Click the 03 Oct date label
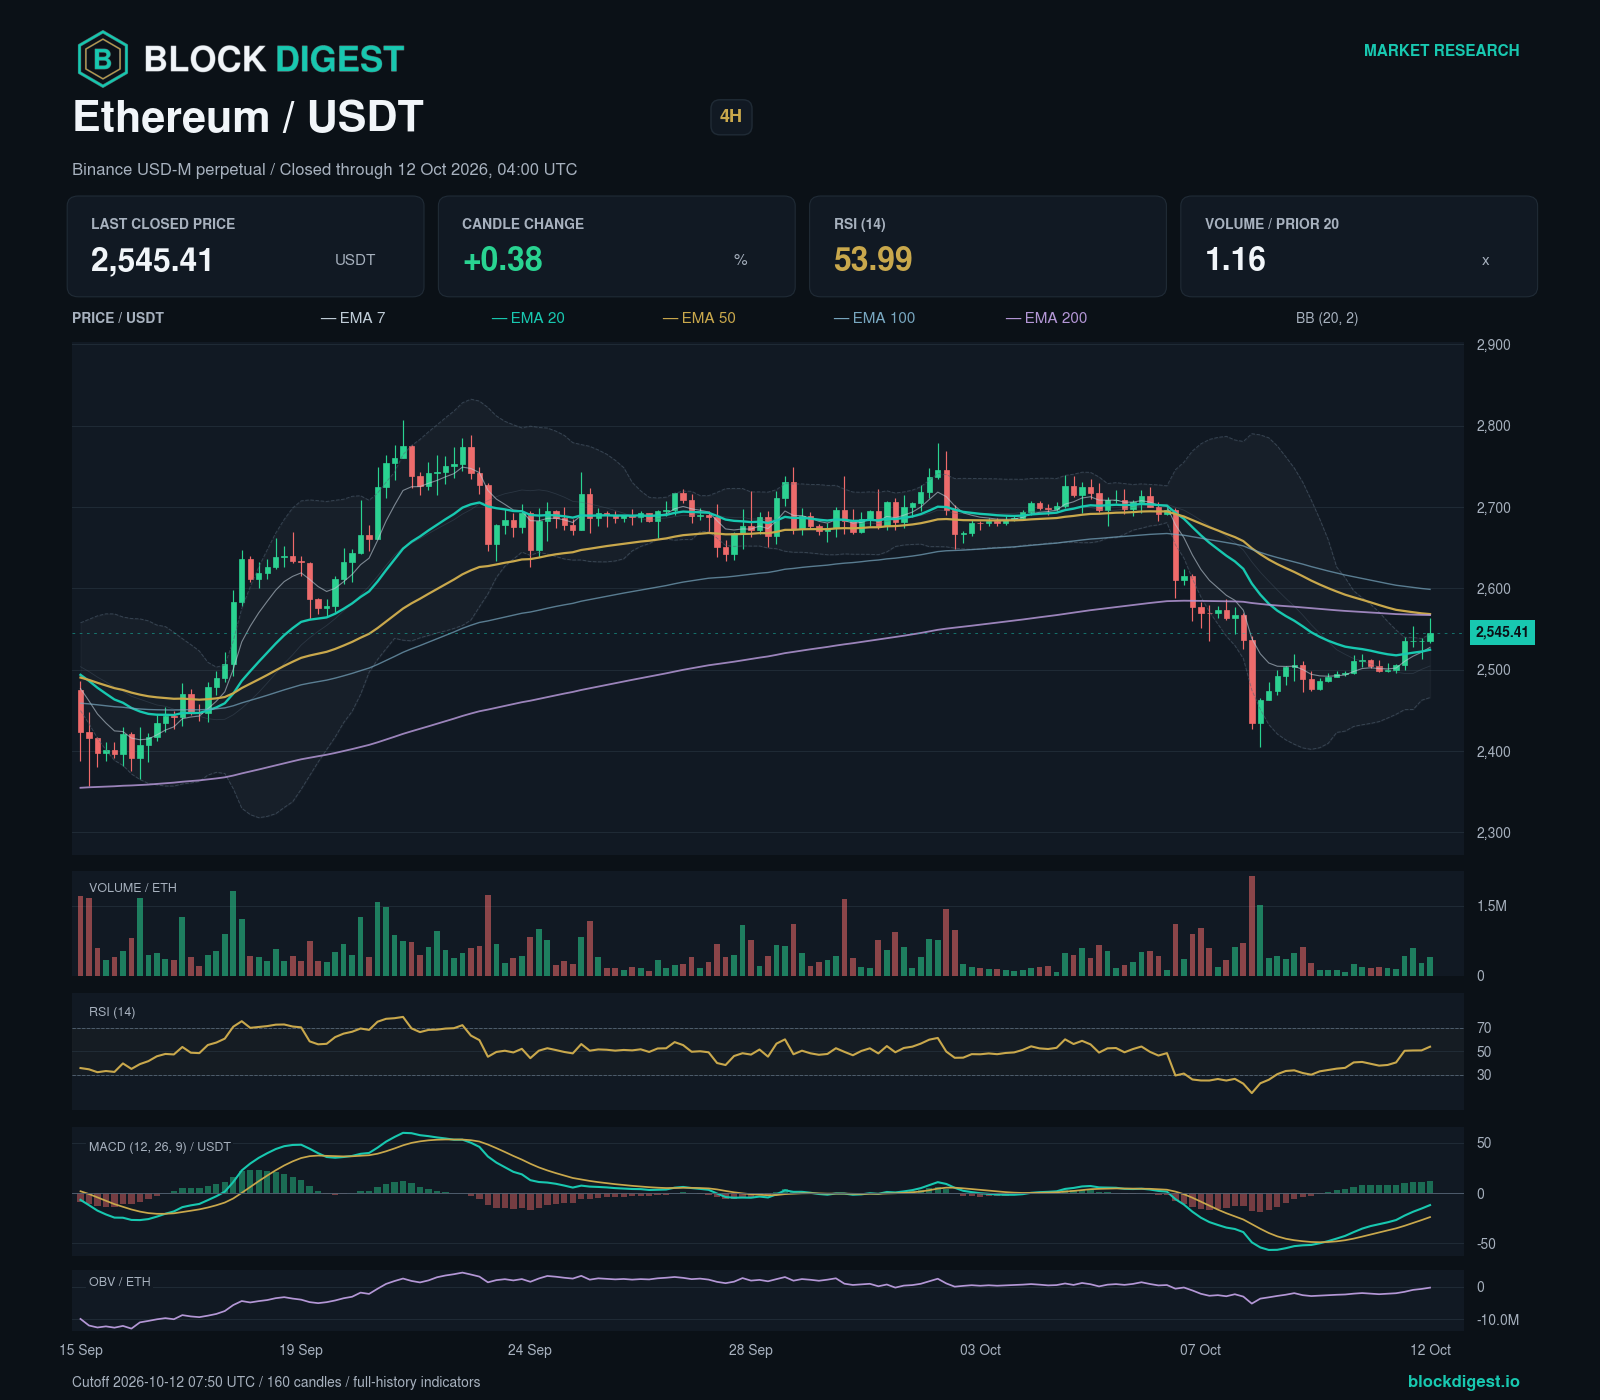Image resolution: width=1600 pixels, height=1400 pixels. [981, 1350]
